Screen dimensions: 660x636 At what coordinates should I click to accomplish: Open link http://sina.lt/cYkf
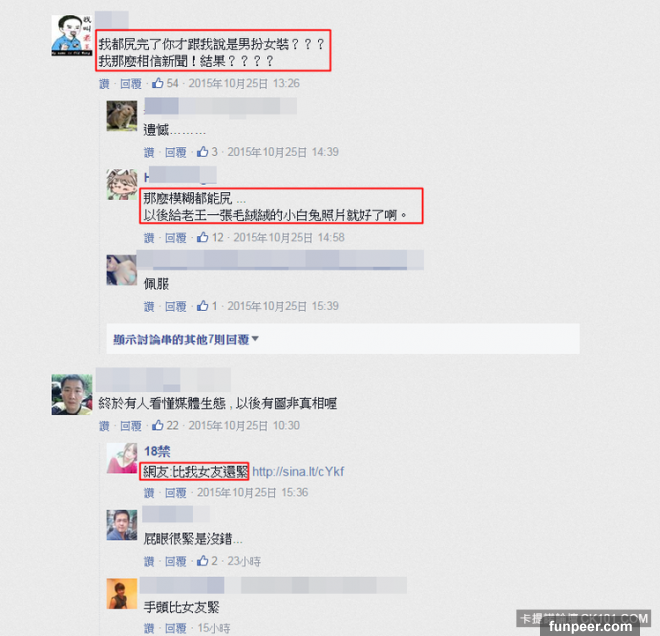(x=298, y=471)
